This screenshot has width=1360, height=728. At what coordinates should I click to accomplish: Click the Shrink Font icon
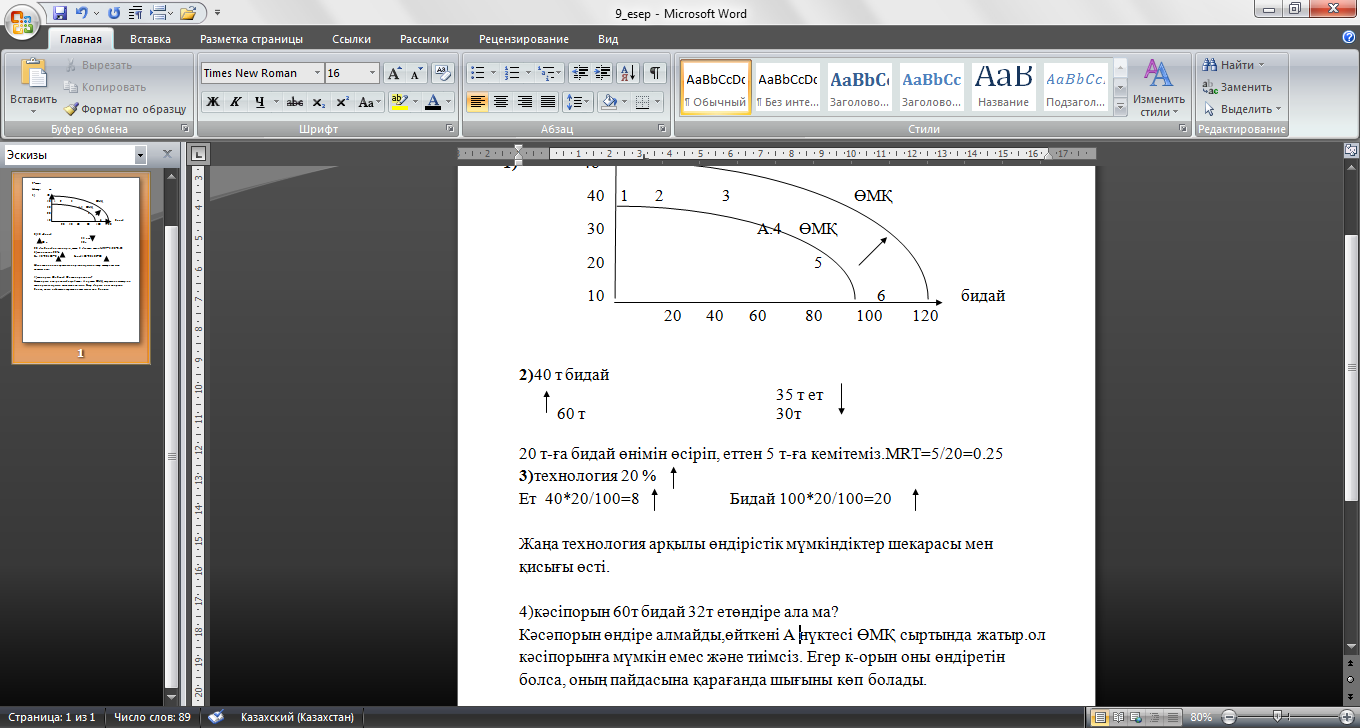click(x=416, y=73)
